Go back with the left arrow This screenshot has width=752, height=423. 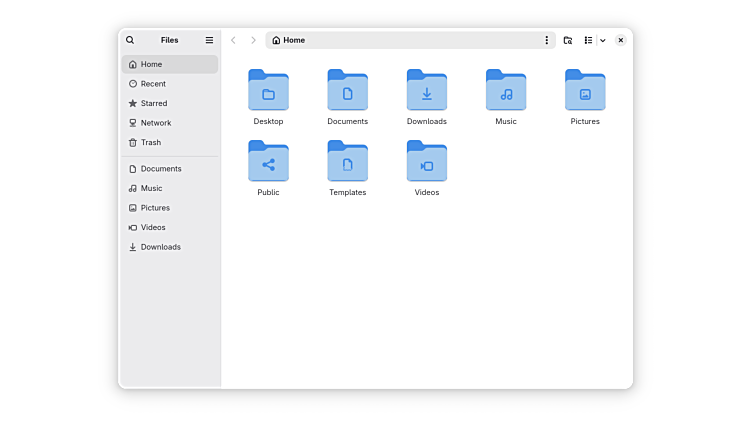233,40
